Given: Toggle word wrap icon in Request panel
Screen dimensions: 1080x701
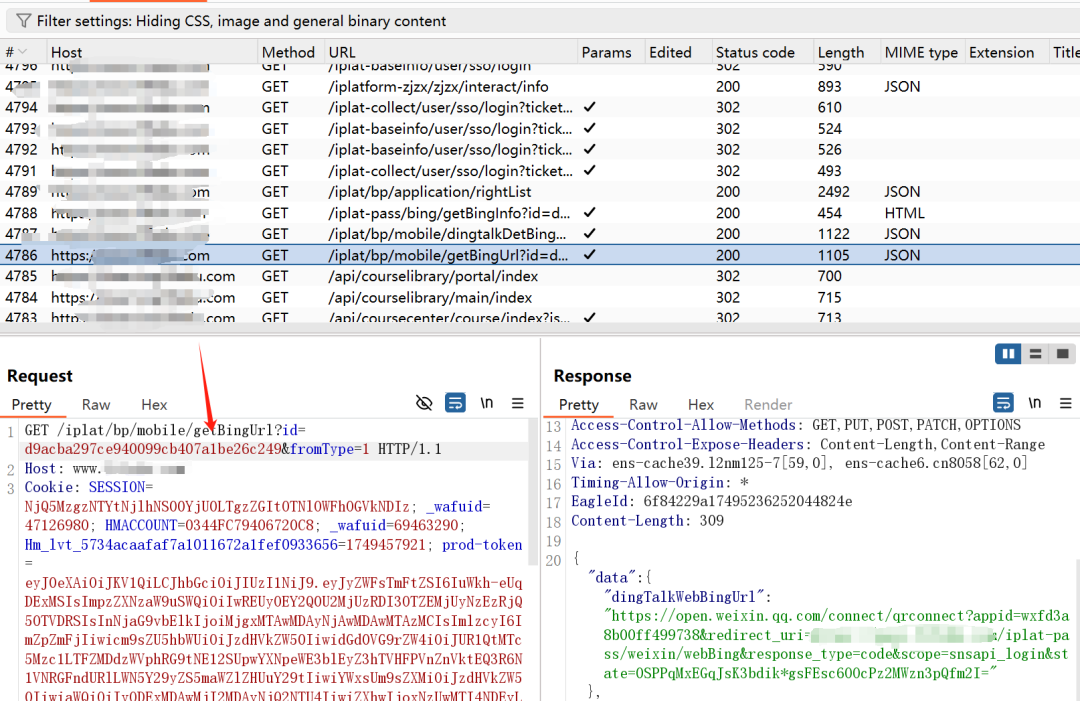Looking at the screenshot, I should pyautogui.click(x=455, y=403).
